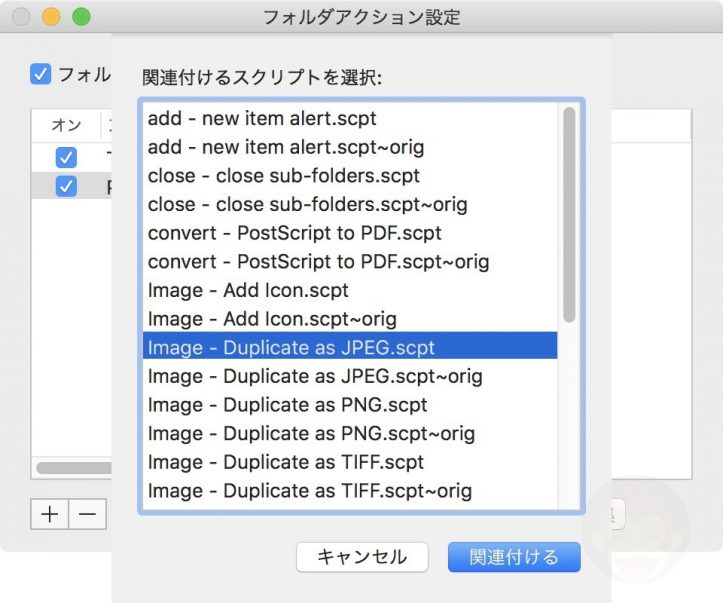Choose 'close - close sub-folders.scpt' script
723x603 pixels.
click(x=350, y=176)
